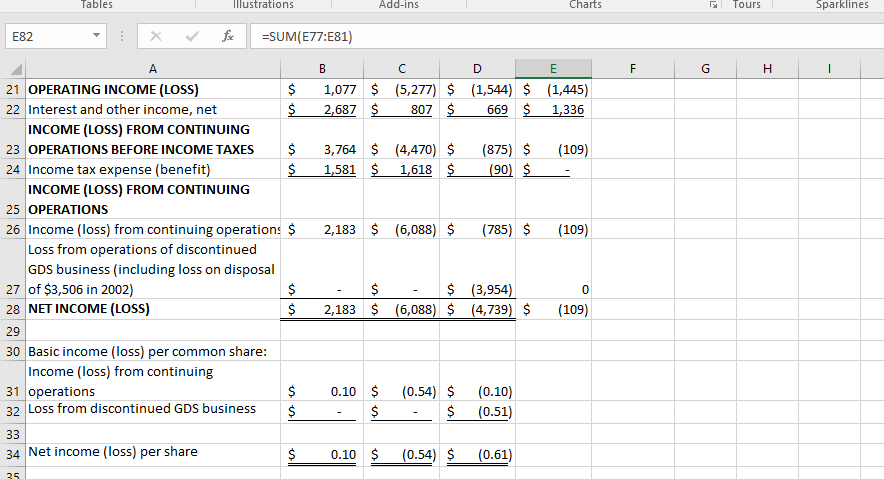Select column I header
This screenshot has width=884, height=479.
(x=829, y=69)
